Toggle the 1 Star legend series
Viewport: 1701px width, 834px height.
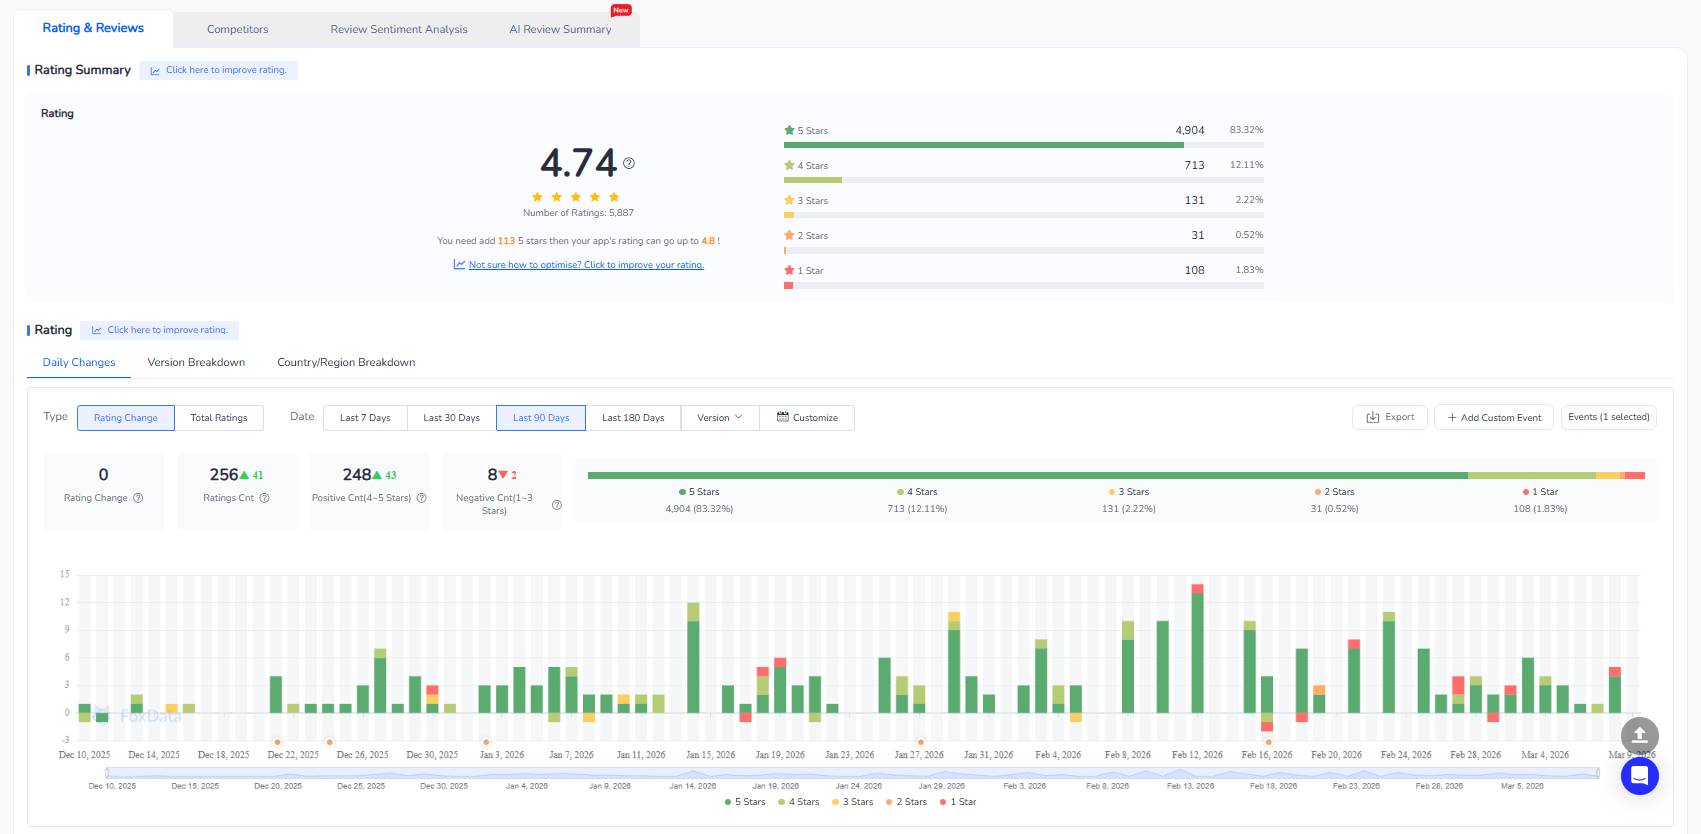click(958, 802)
